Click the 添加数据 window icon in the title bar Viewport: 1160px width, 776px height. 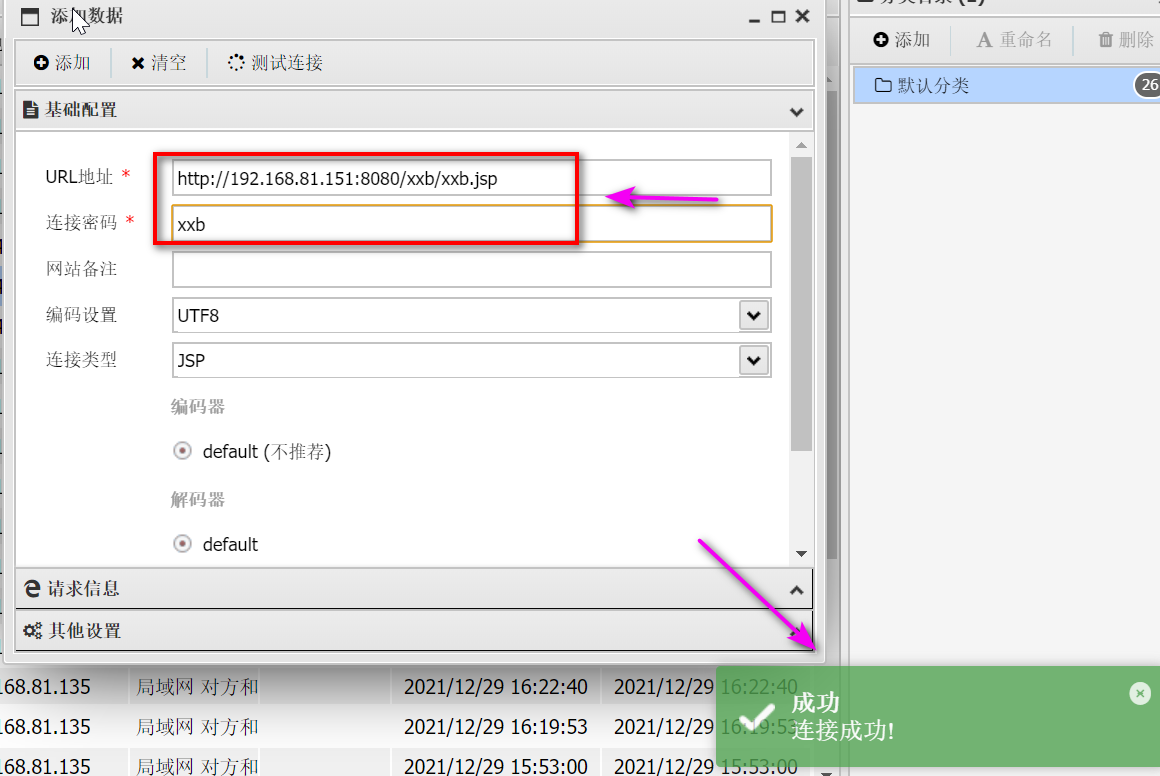(x=30, y=16)
